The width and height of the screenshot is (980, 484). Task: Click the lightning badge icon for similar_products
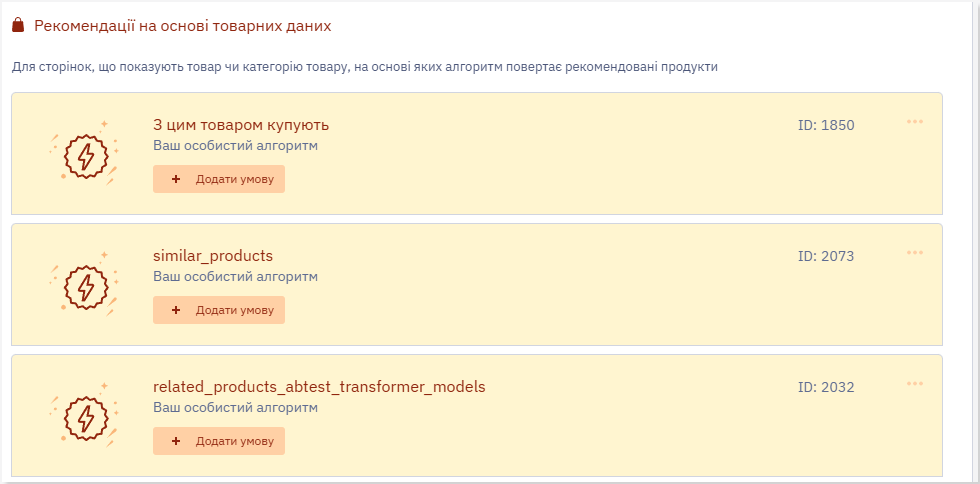click(x=84, y=285)
